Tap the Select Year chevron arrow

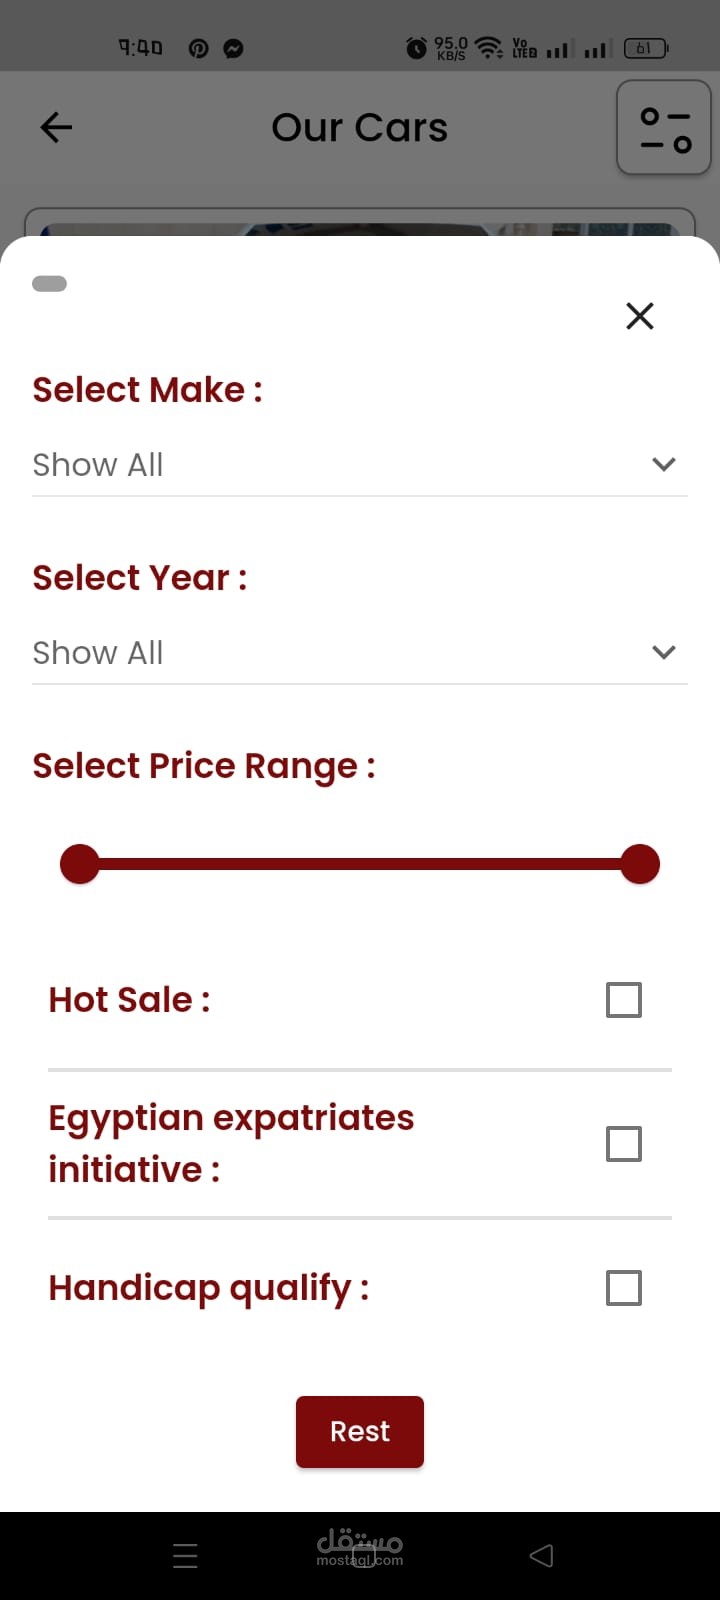[x=664, y=652]
